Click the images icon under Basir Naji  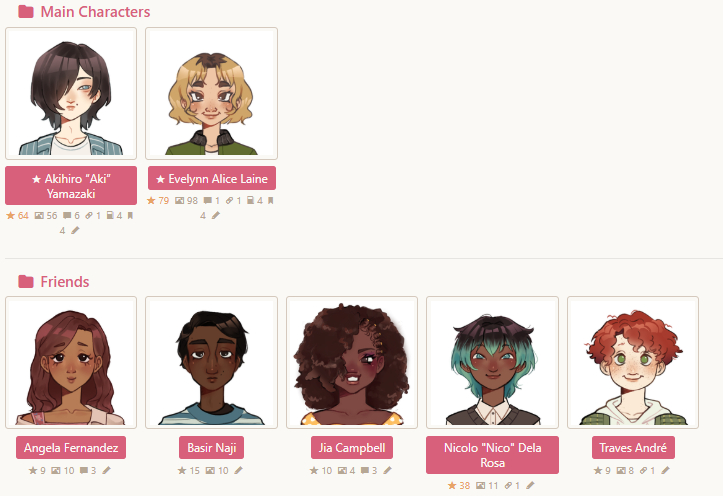pos(210,471)
